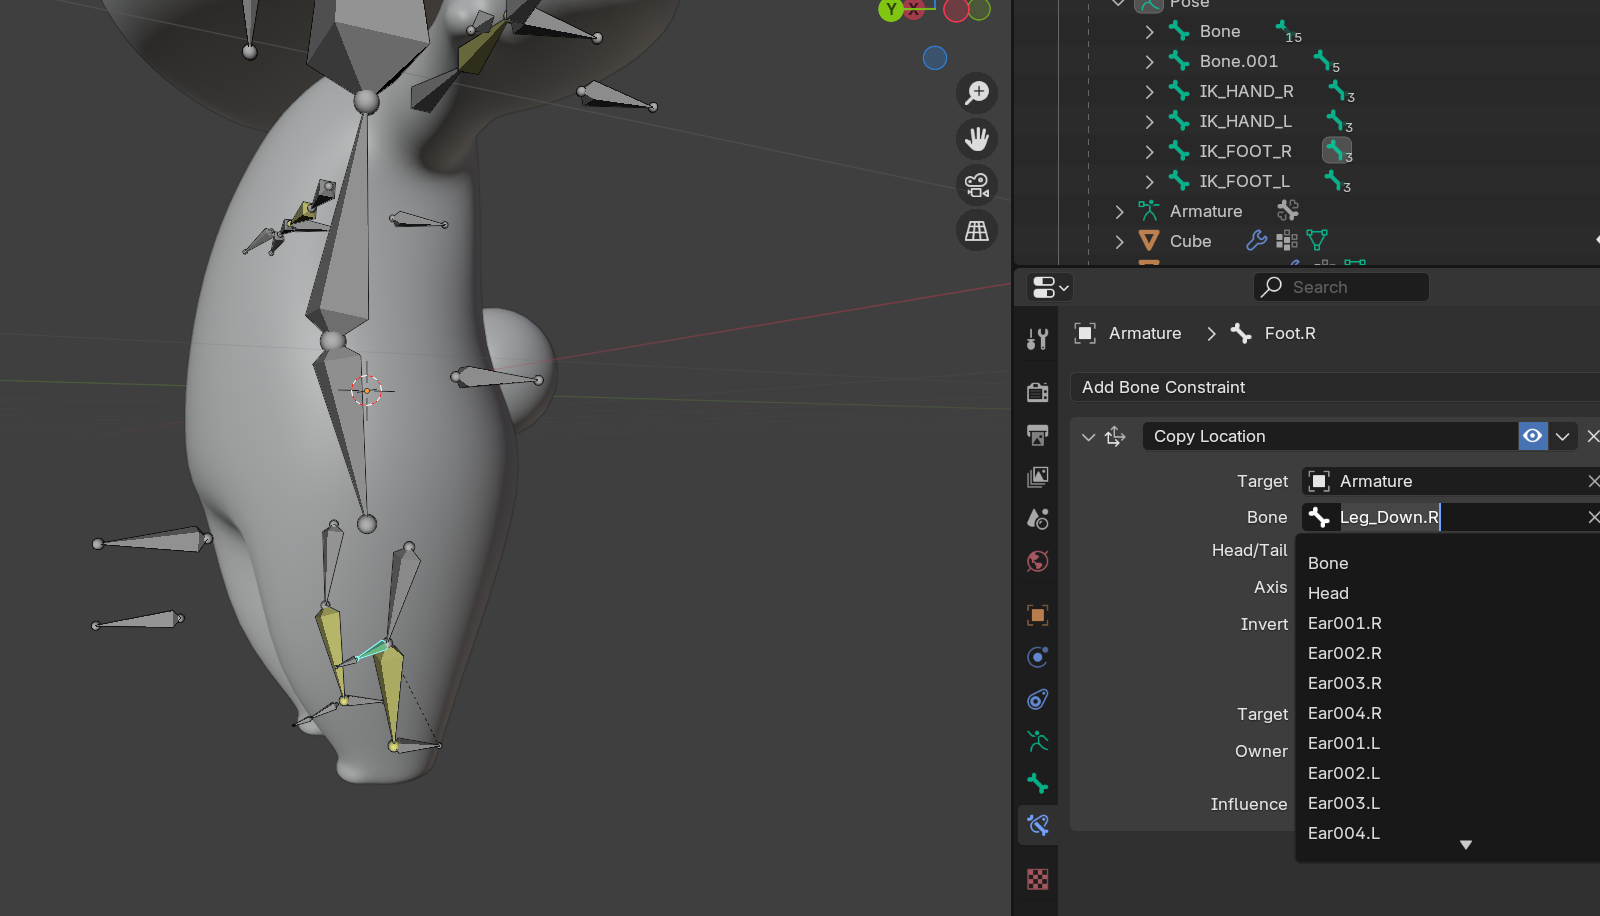Open the Bone properties tab
The width and height of the screenshot is (1600, 916).
pyautogui.click(x=1038, y=783)
